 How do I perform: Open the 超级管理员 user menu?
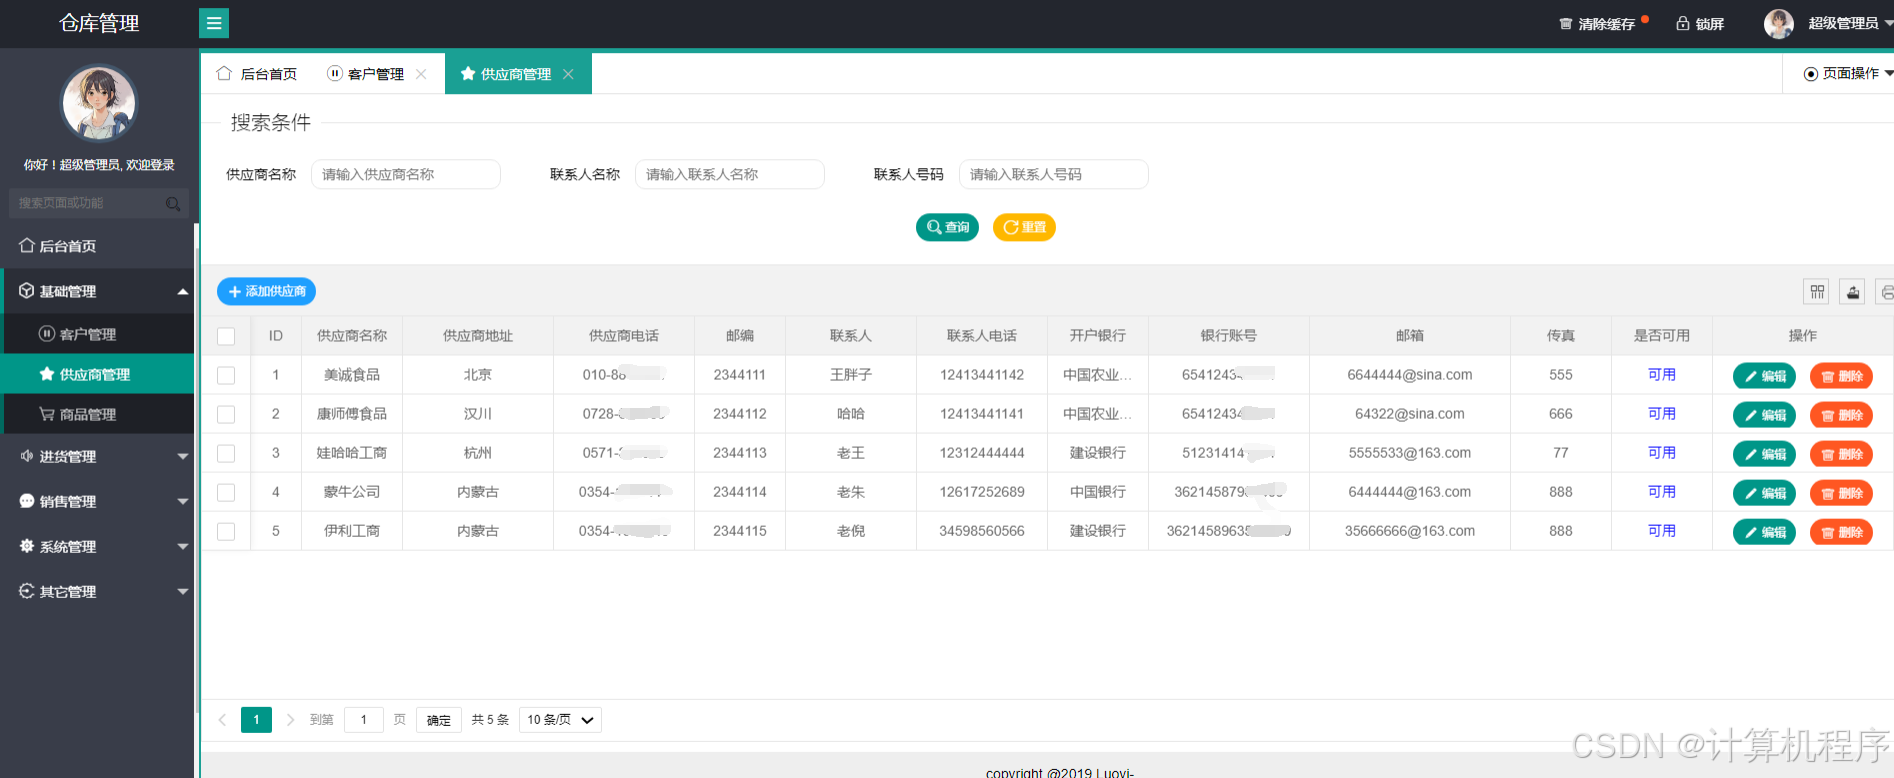pos(1850,23)
